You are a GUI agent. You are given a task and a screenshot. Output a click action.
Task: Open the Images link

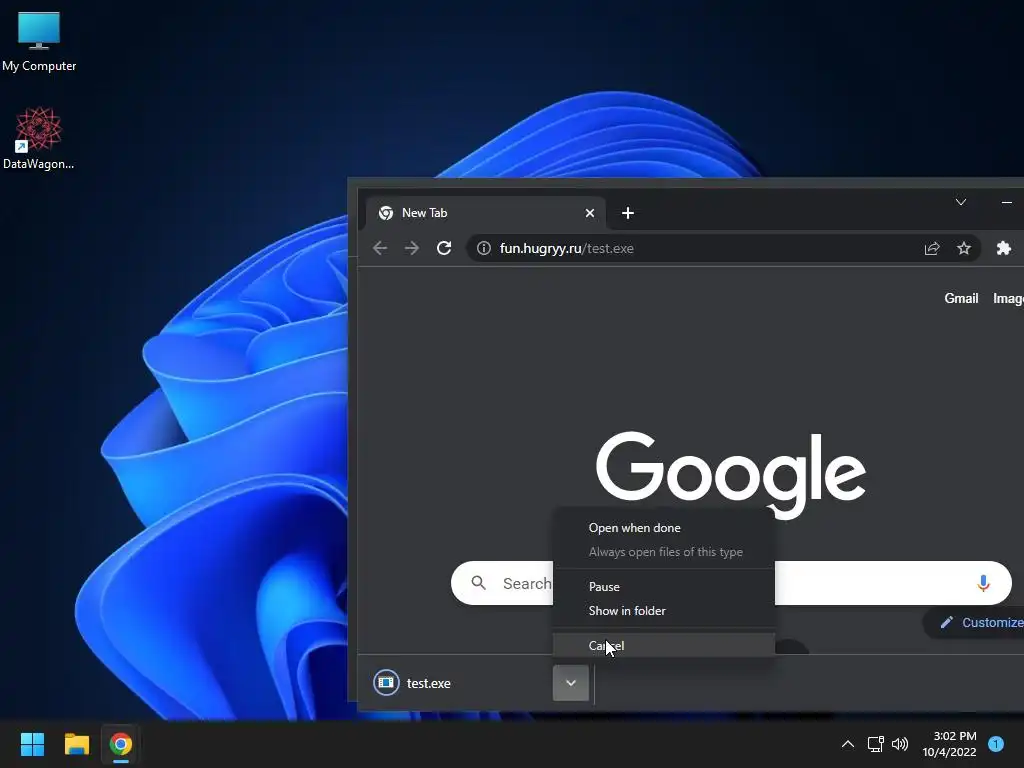[x=1008, y=298]
